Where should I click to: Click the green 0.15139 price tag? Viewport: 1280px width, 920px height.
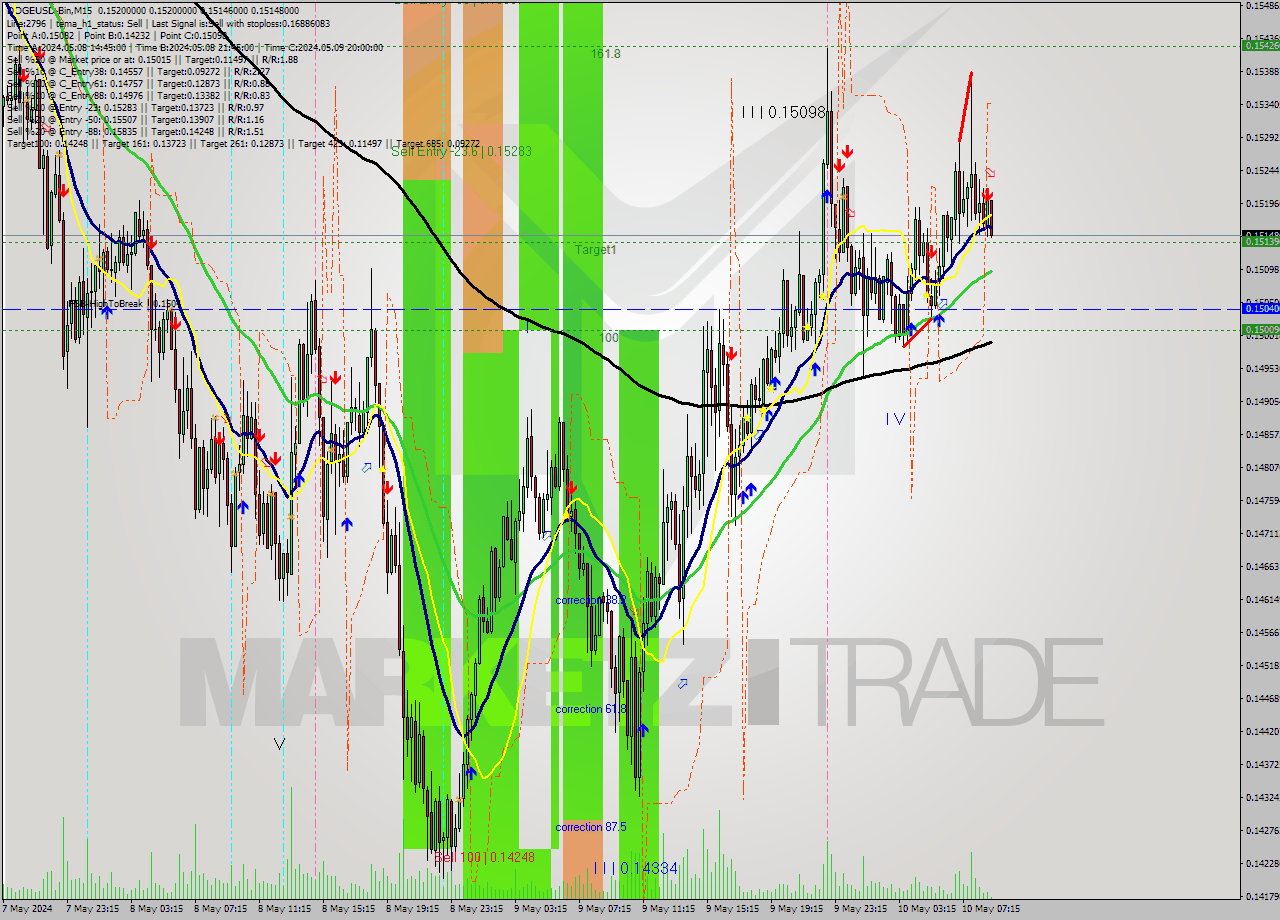click(1260, 241)
